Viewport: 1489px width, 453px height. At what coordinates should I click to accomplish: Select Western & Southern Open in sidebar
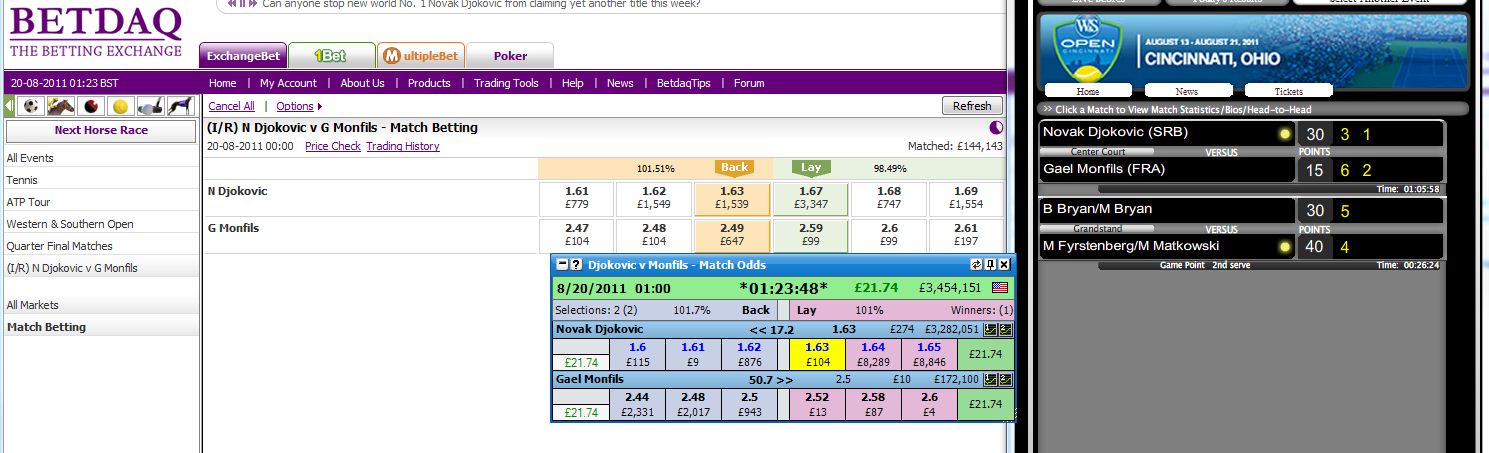click(x=70, y=224)
